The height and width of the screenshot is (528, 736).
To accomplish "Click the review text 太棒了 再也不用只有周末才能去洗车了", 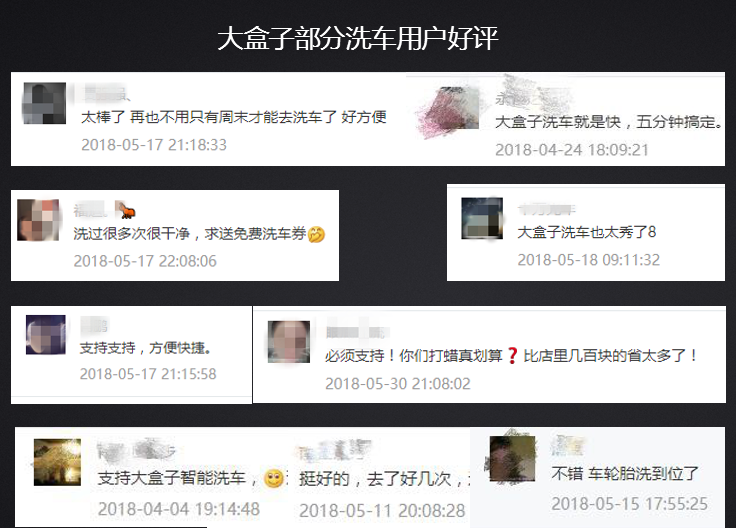I will (209, 117).
